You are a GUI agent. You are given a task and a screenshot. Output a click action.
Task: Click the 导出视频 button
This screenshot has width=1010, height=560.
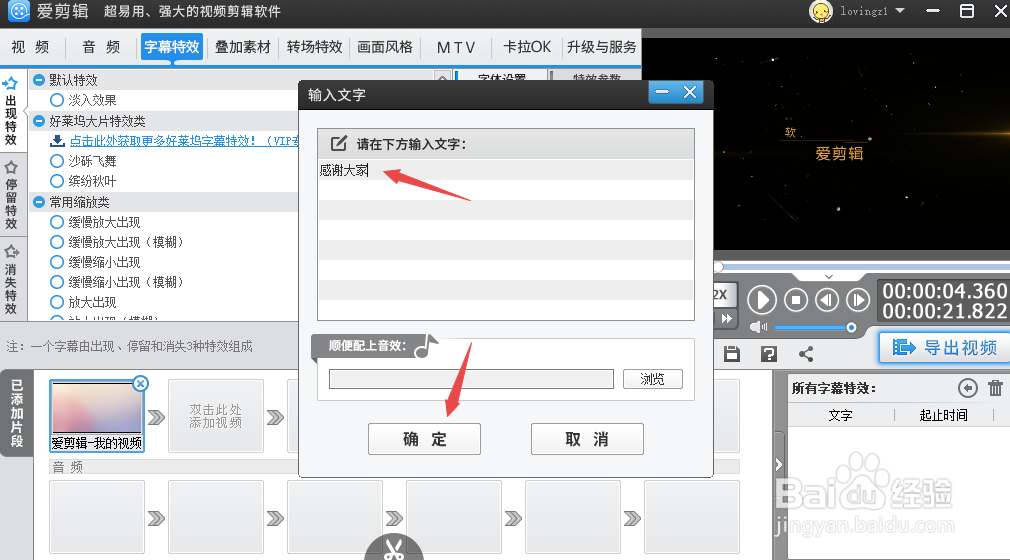[944, 348]
